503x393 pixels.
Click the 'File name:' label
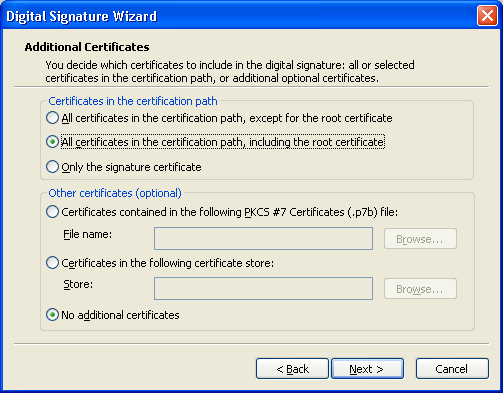88,234
